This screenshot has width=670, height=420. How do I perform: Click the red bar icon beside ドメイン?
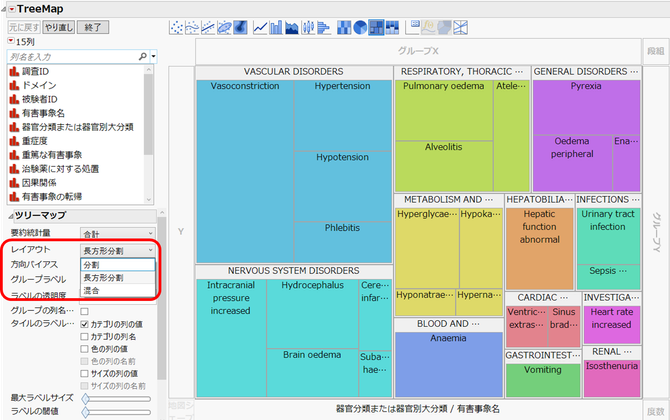click(x=14, y=85)
